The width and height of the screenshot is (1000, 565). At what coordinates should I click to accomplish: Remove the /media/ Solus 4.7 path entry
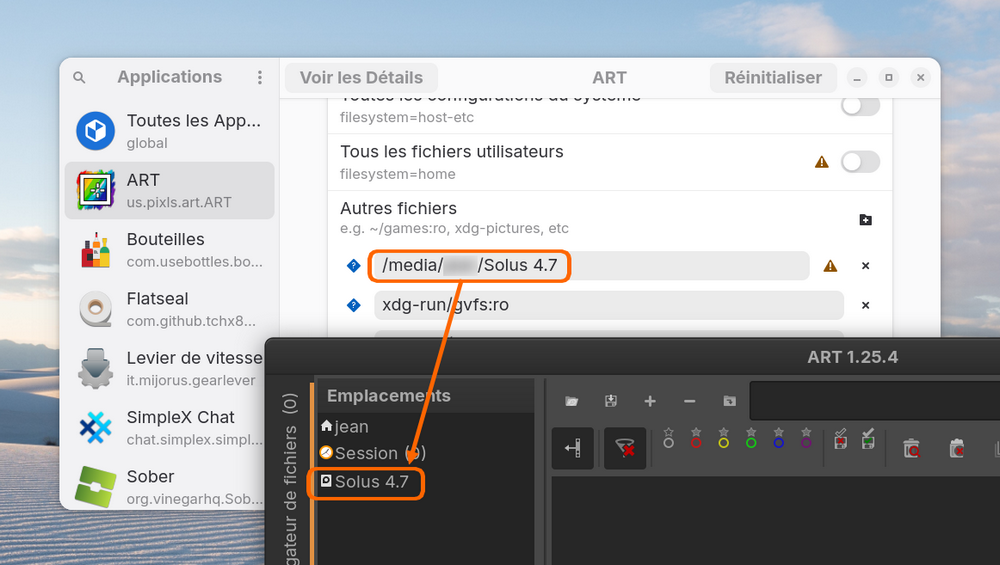(866, 266)
